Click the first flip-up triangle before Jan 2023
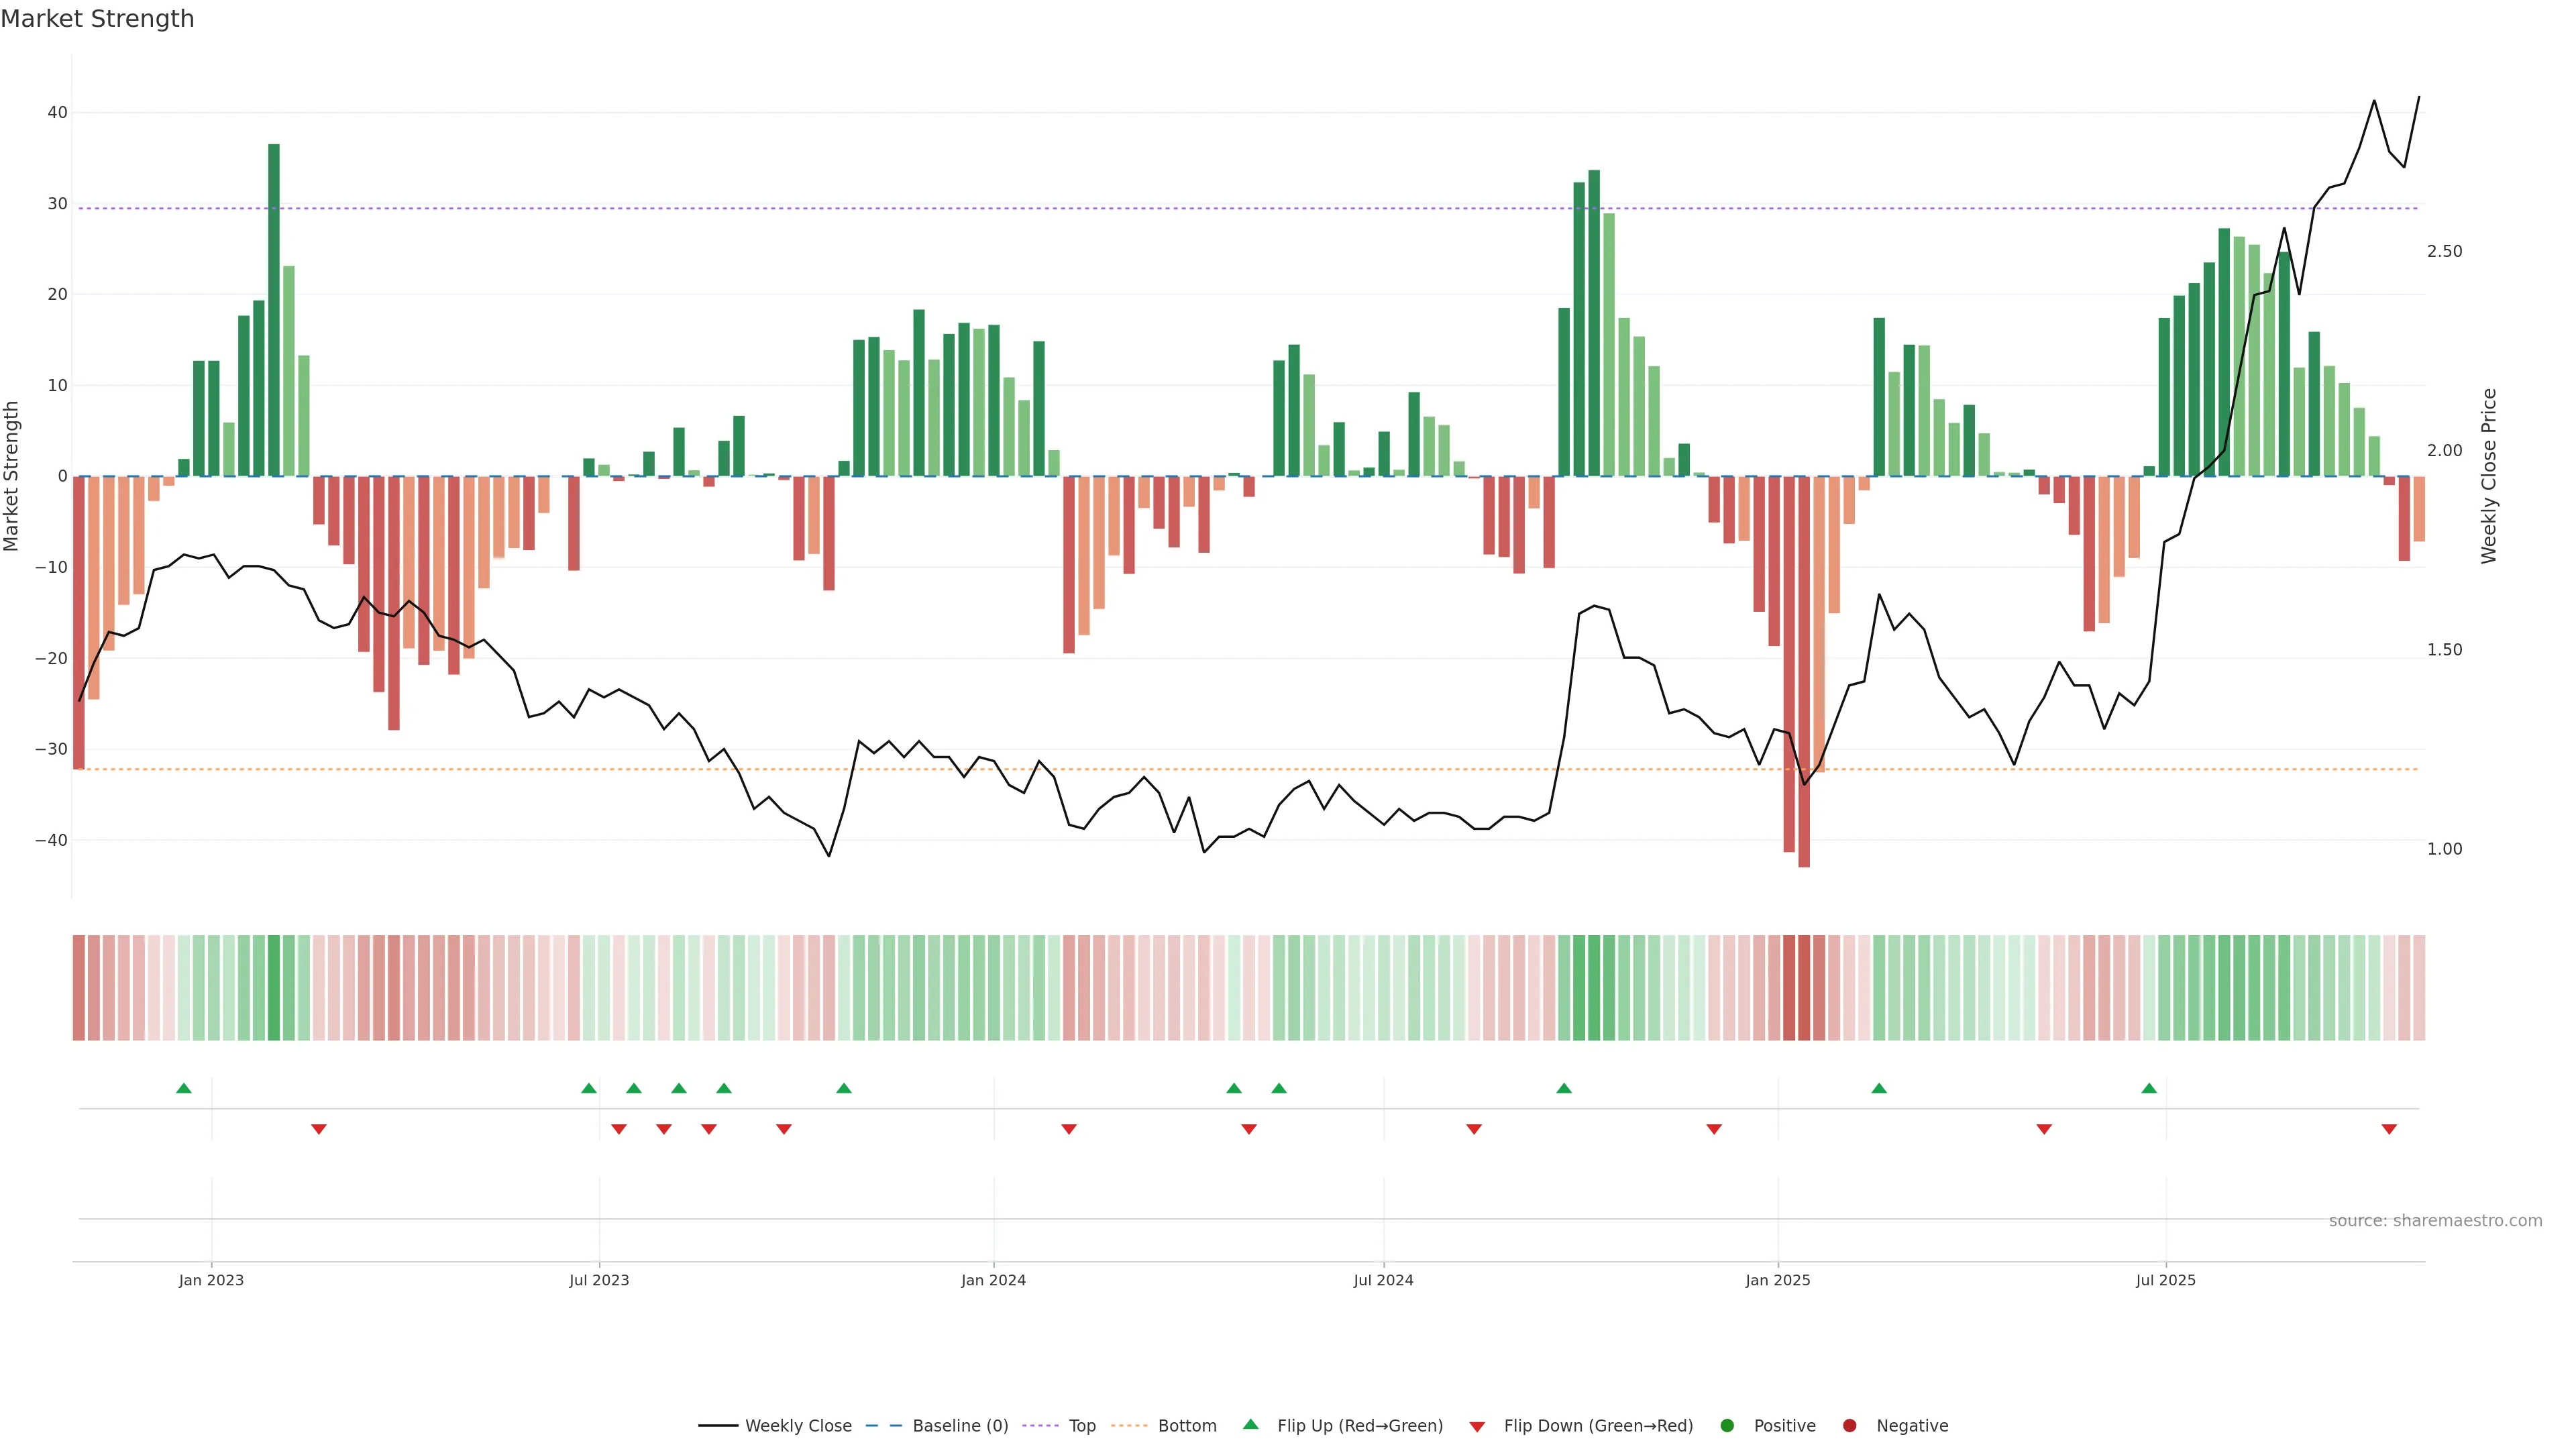The height and width of the screenshot is (1449, 2576). (184, 1088)
